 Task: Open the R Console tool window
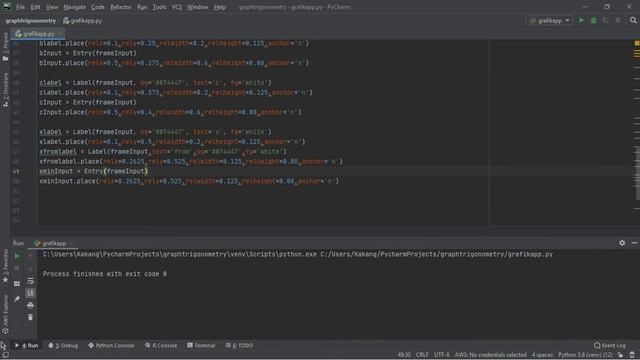point(161,345)
